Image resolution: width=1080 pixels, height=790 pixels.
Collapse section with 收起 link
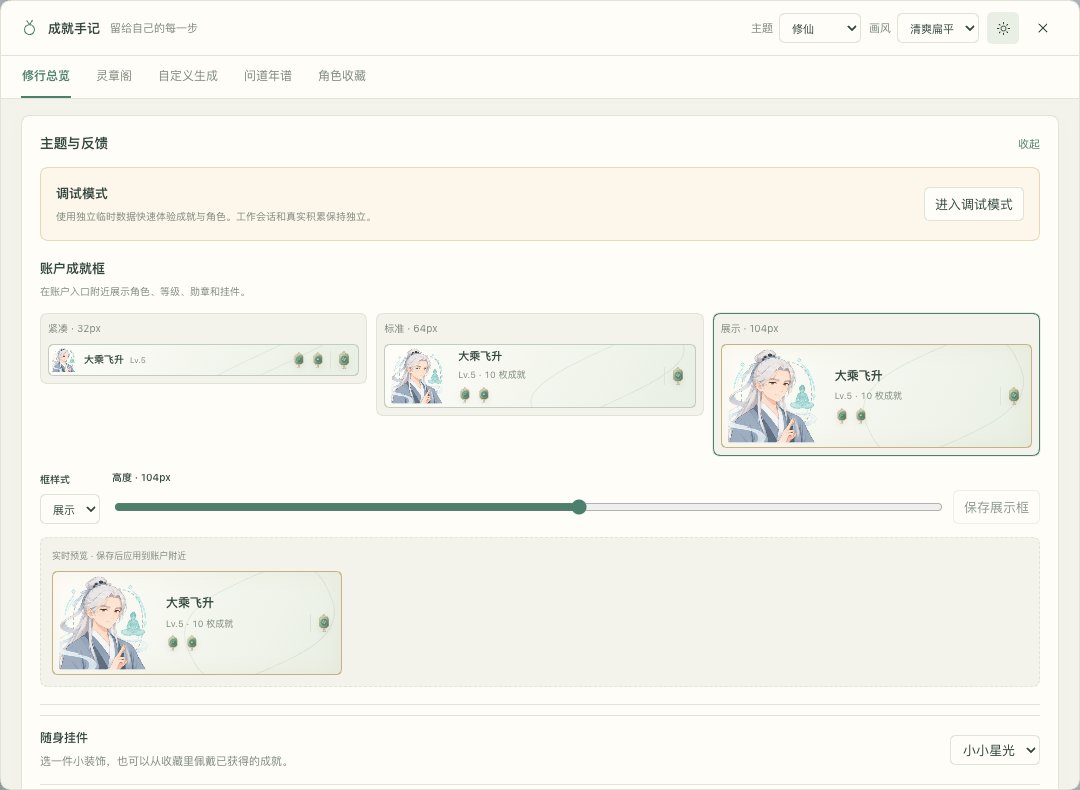tap(1029, 144)
